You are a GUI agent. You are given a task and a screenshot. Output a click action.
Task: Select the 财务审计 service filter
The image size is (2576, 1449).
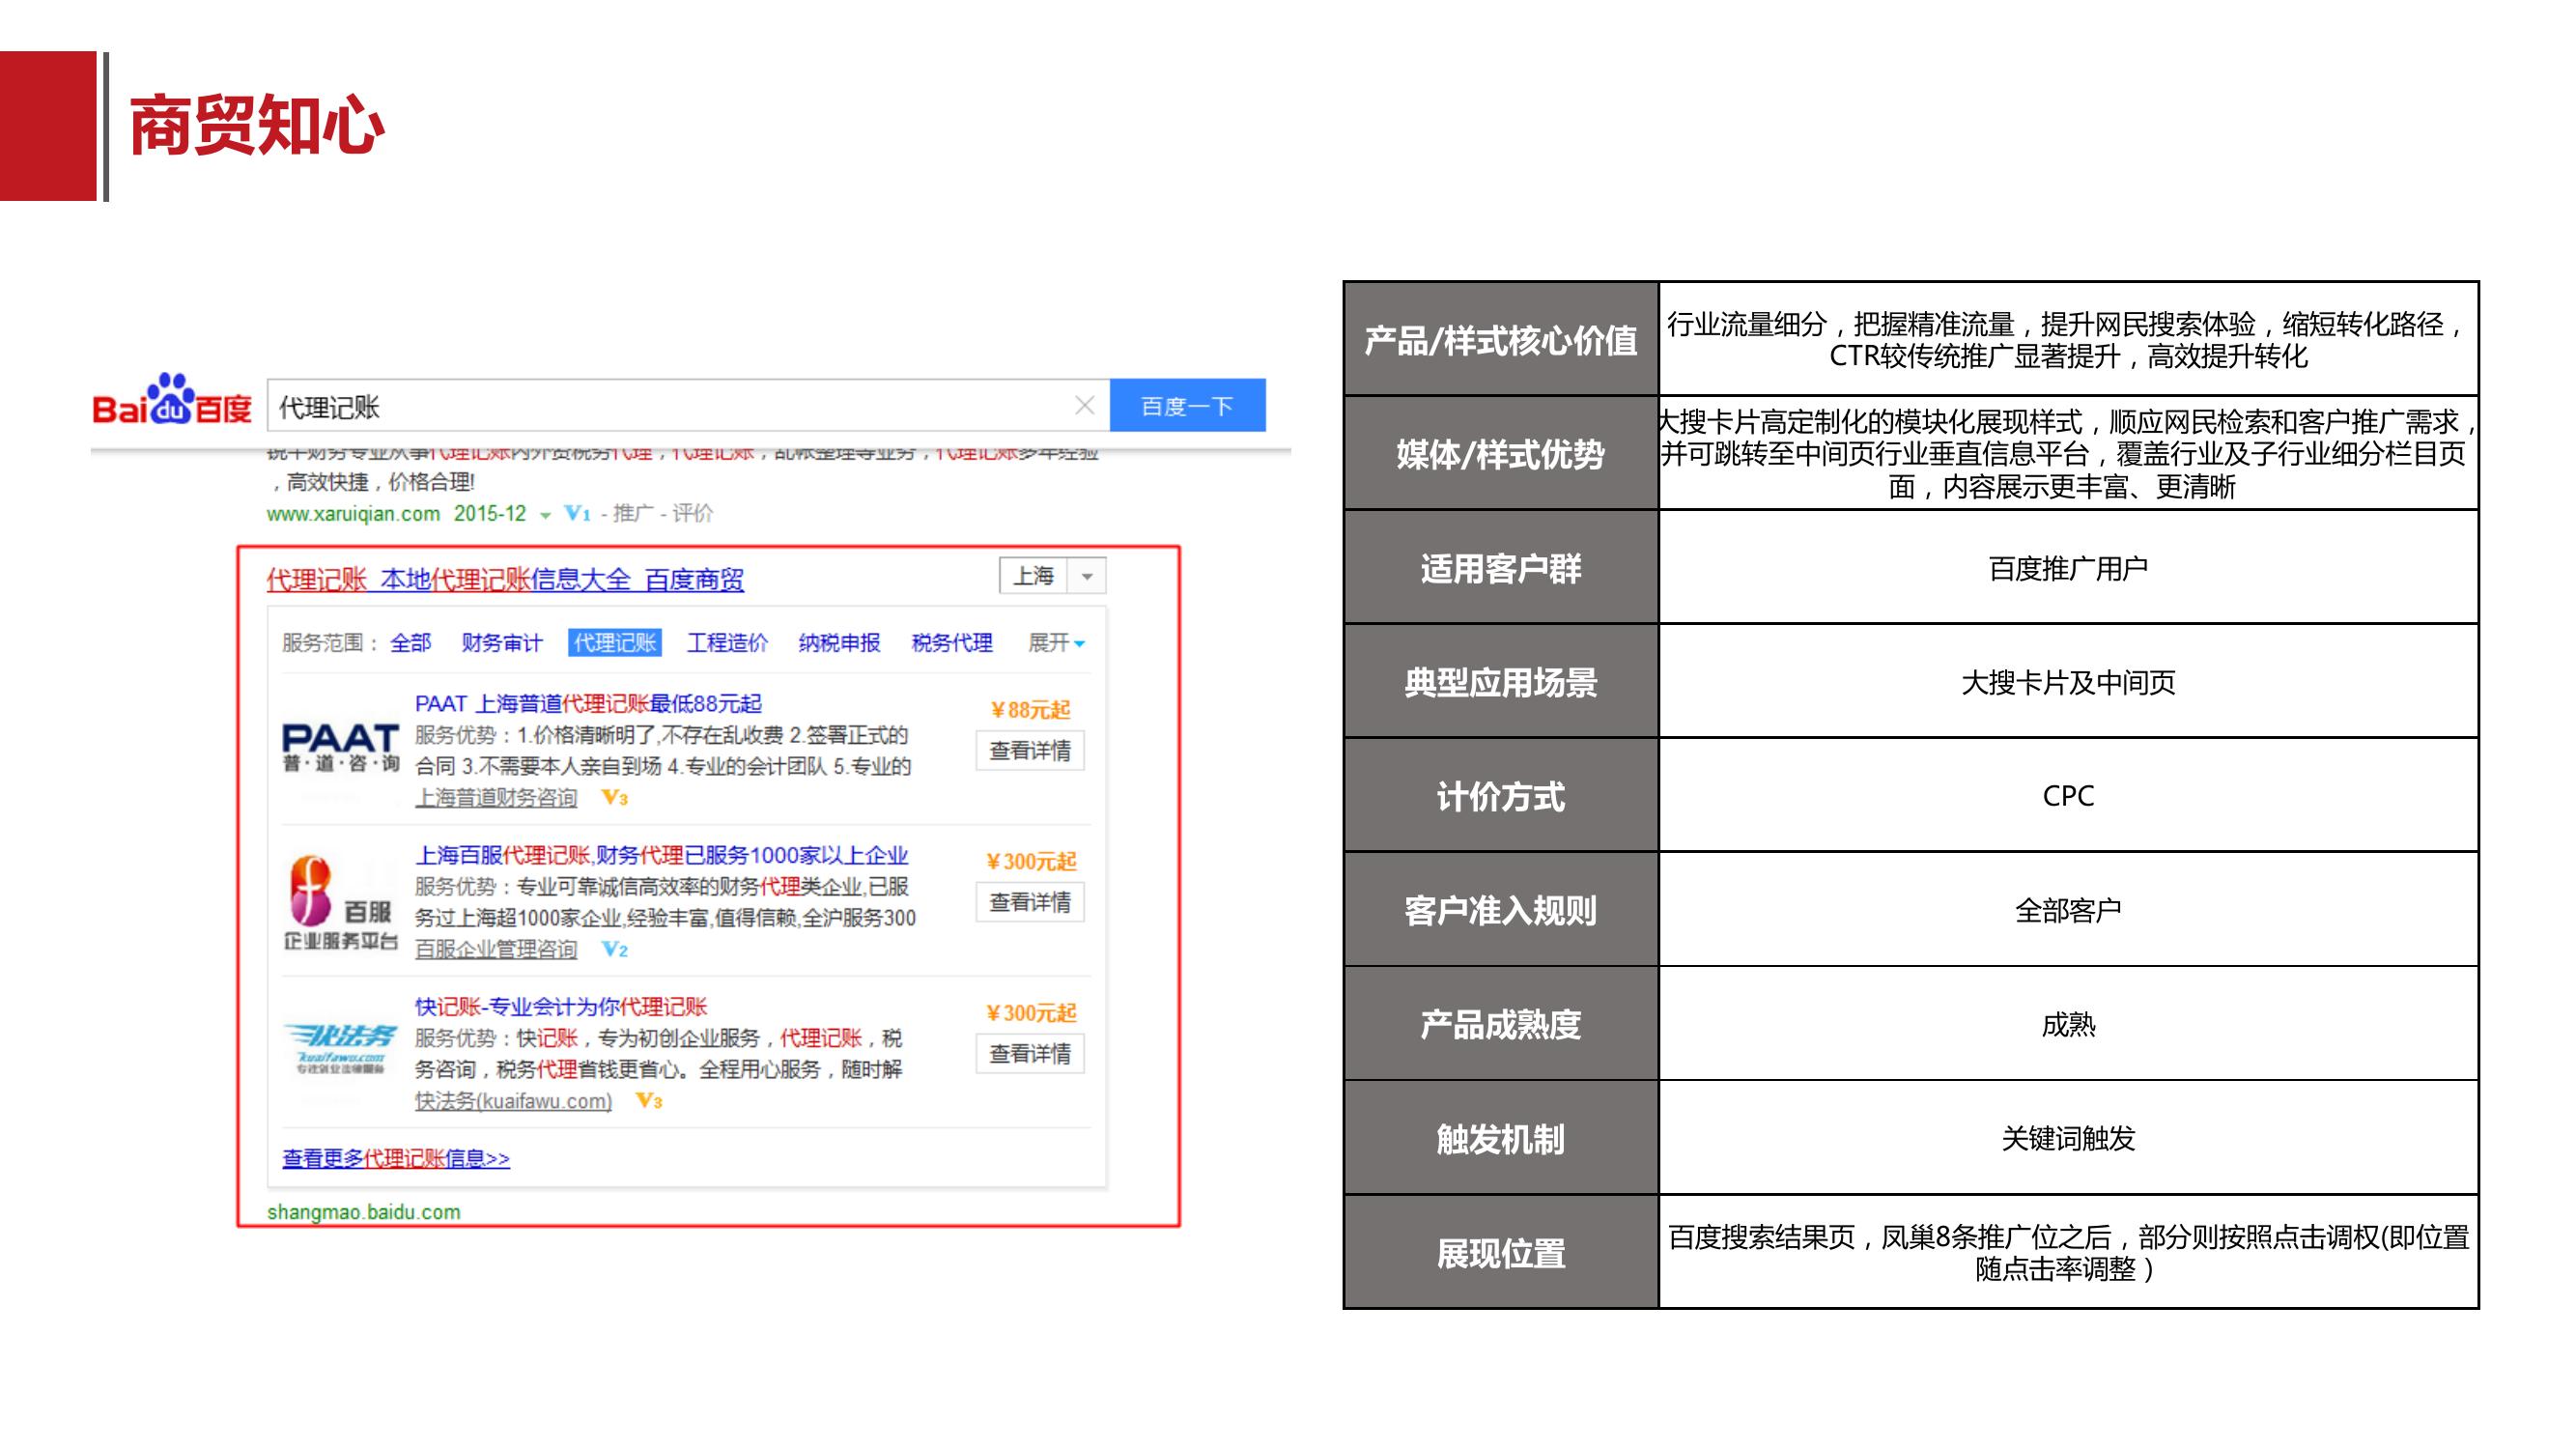(502, 643)
